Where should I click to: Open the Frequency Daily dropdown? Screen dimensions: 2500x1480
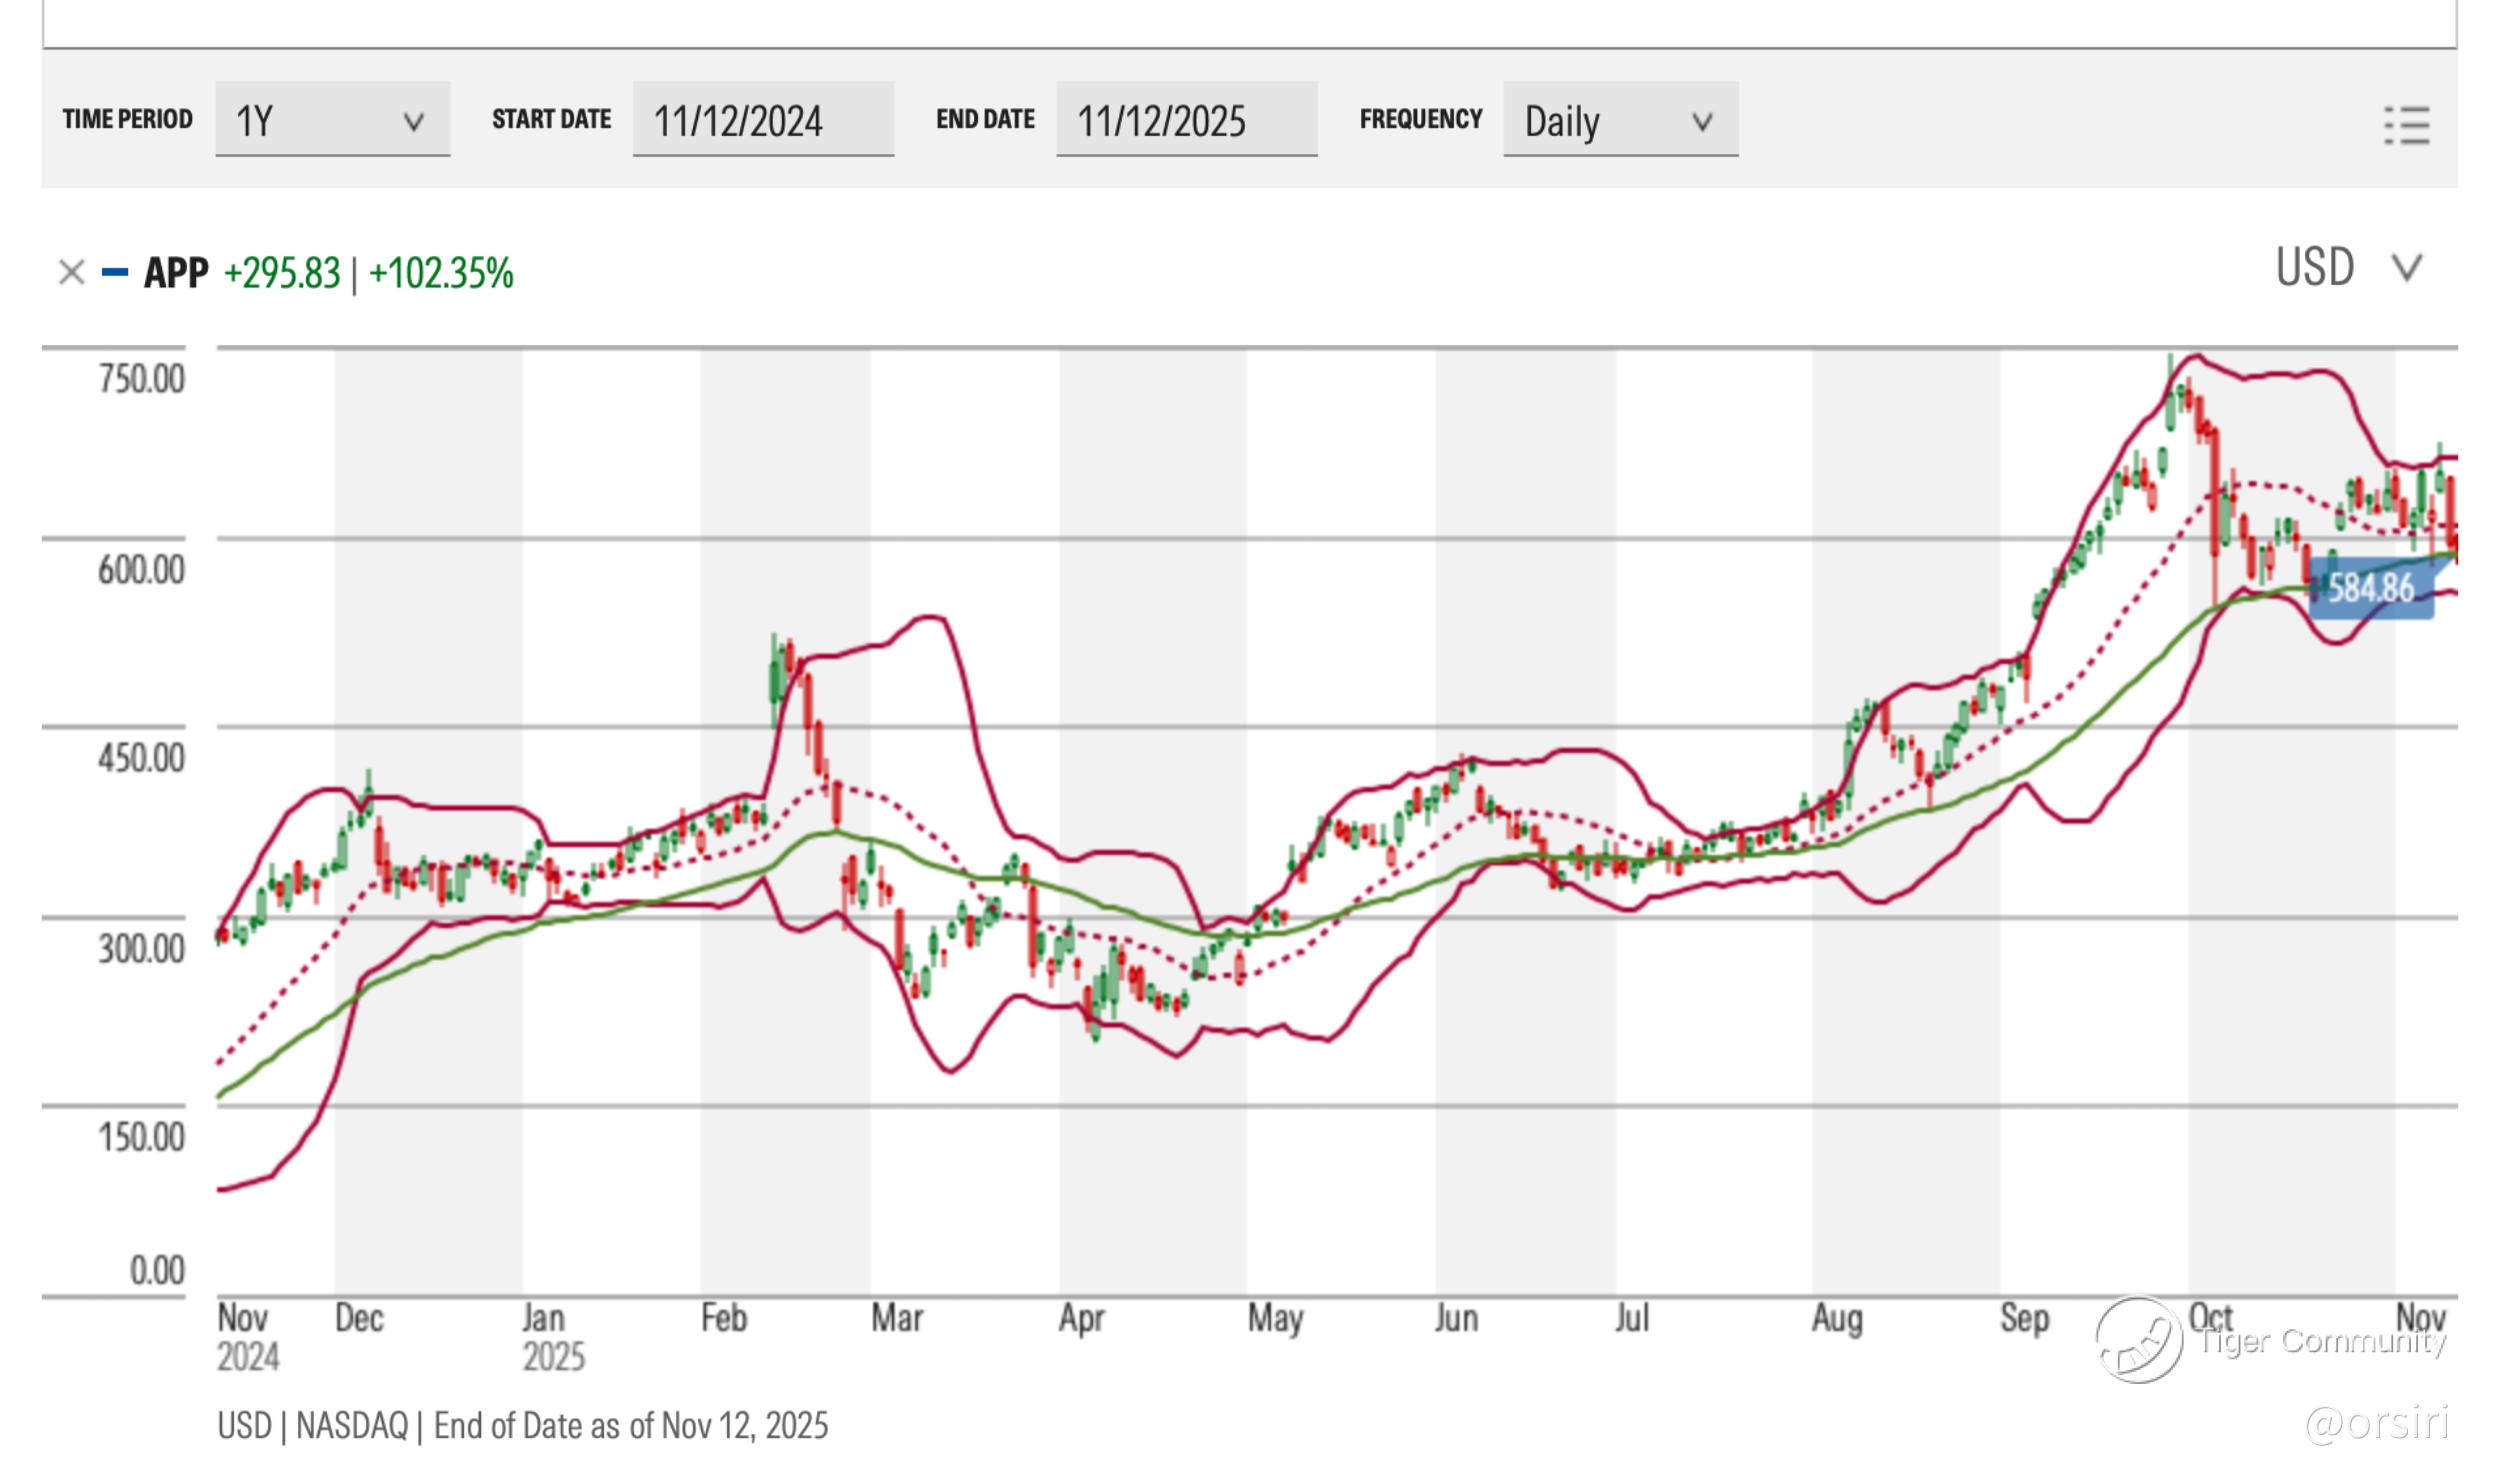click(x=1619, y=120)
